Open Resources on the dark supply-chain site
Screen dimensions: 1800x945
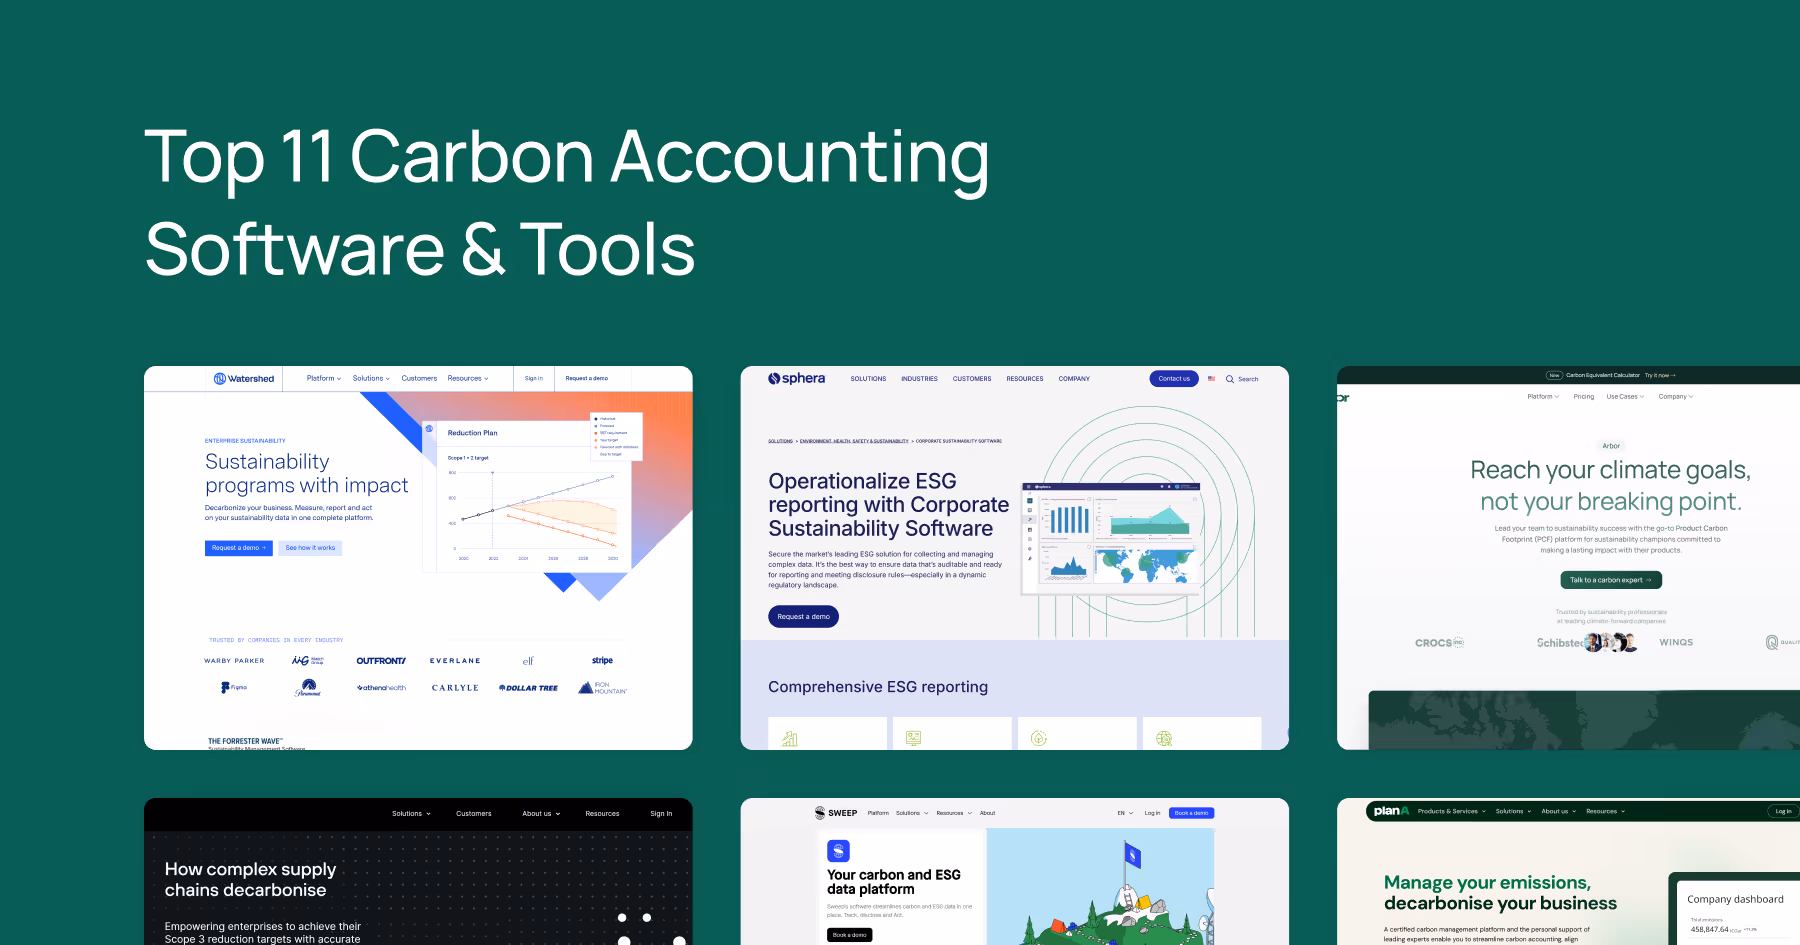[602, 814]
